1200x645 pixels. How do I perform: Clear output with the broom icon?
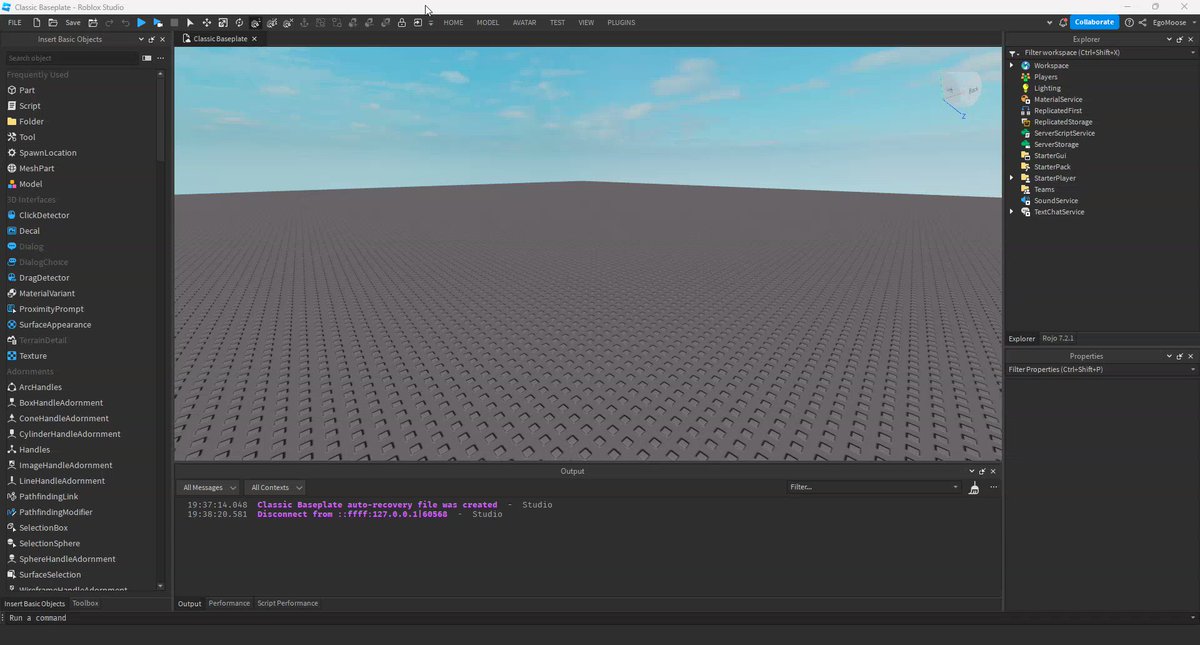click(974, 487)
